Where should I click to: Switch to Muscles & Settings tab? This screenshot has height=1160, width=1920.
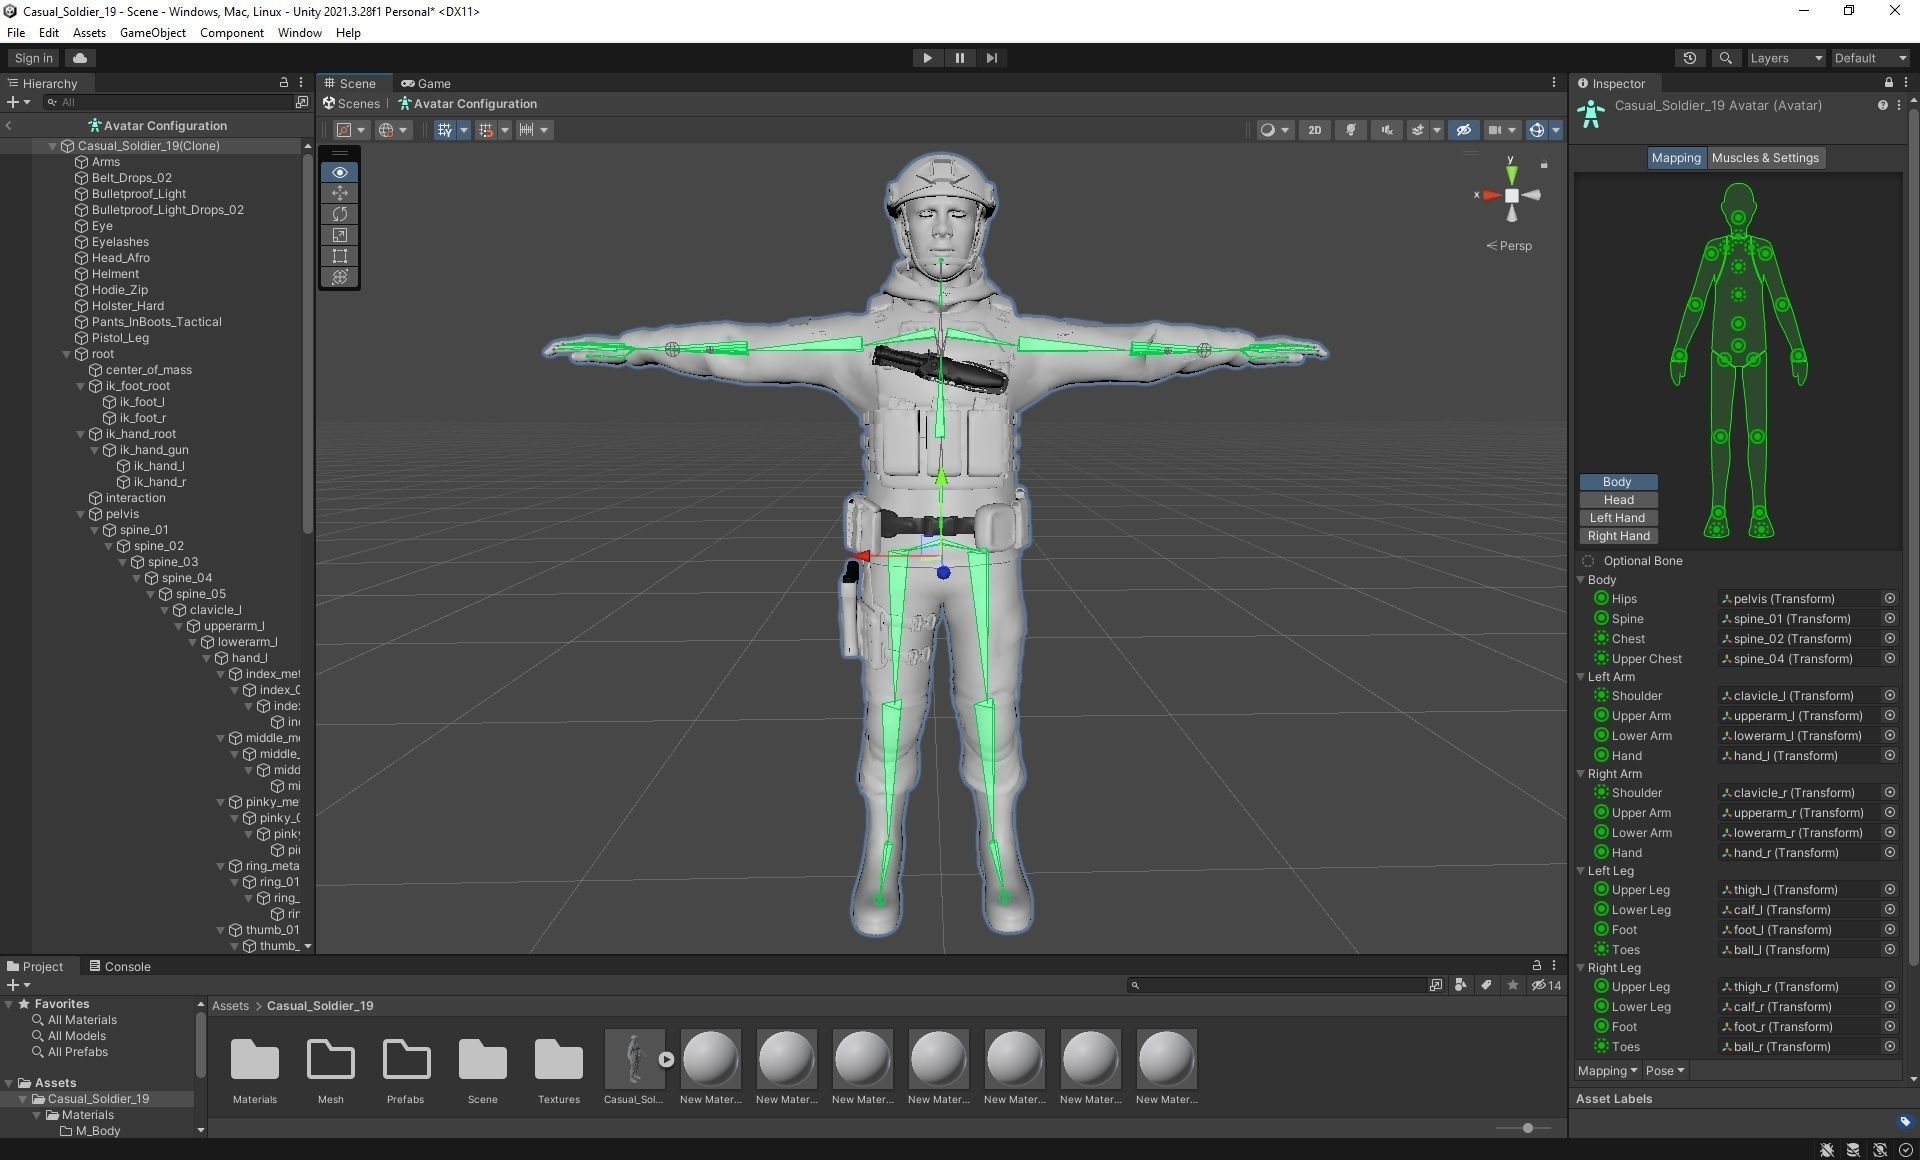[x=1765, y=158]
